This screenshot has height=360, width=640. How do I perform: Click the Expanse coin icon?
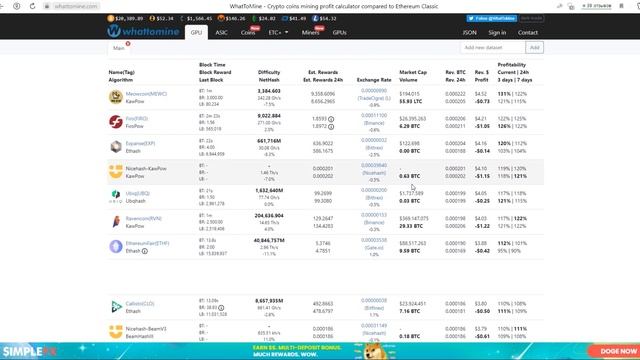tap(116, 147)
